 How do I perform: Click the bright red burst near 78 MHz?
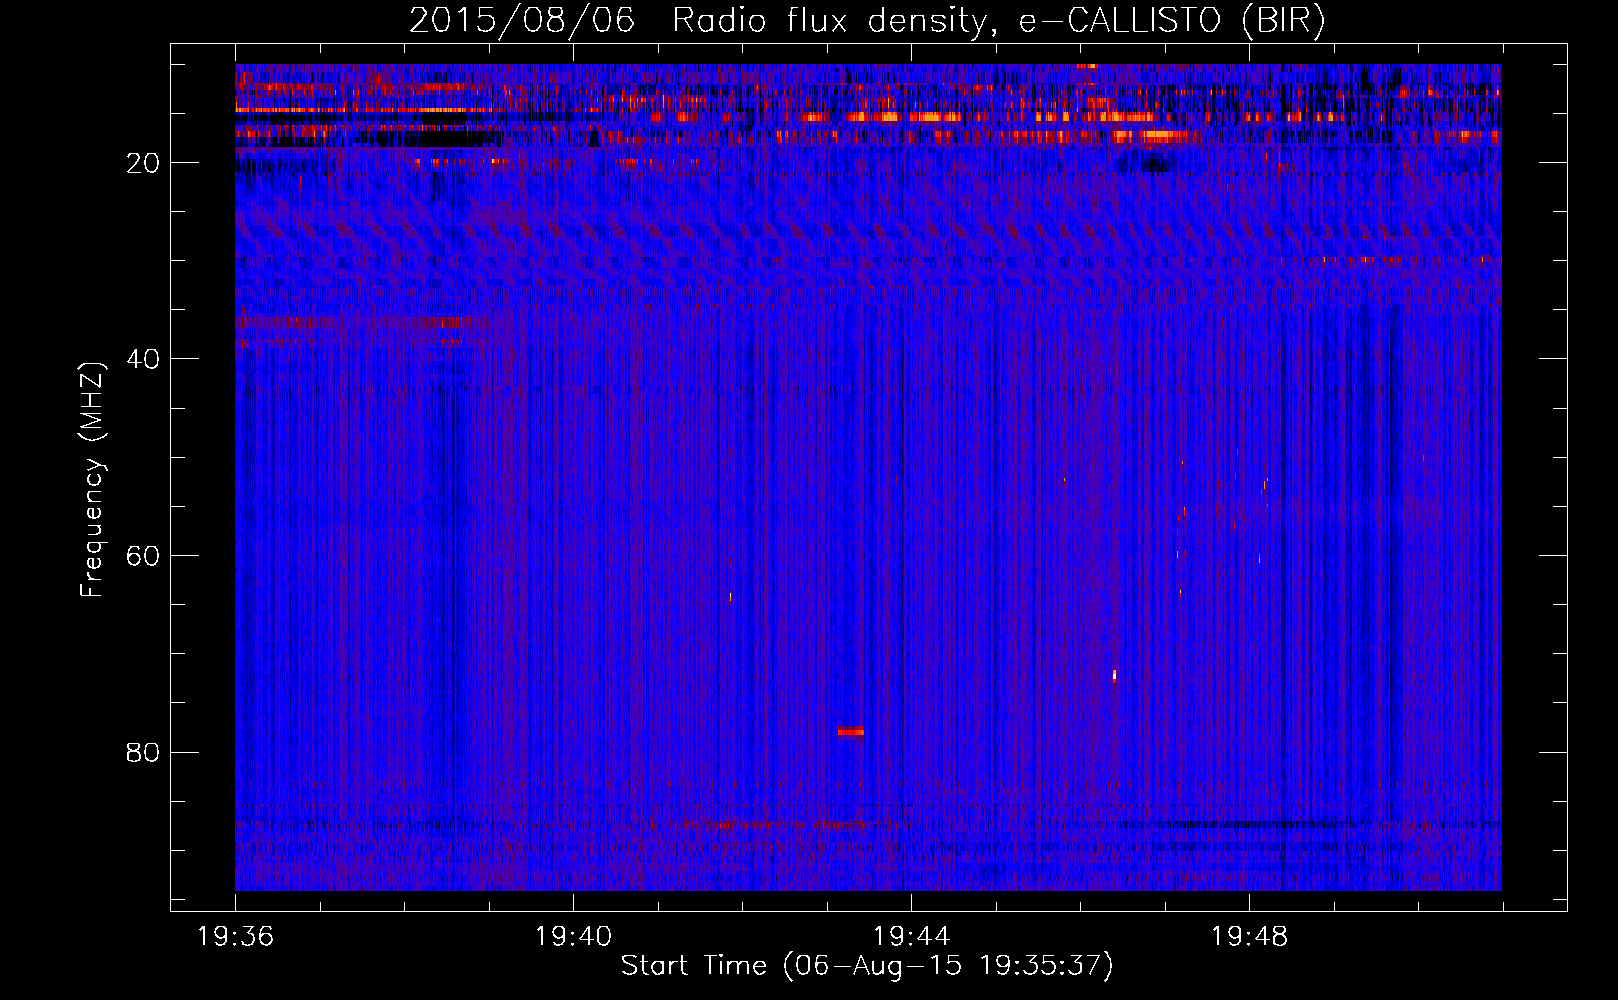click(x=851, y=731)
